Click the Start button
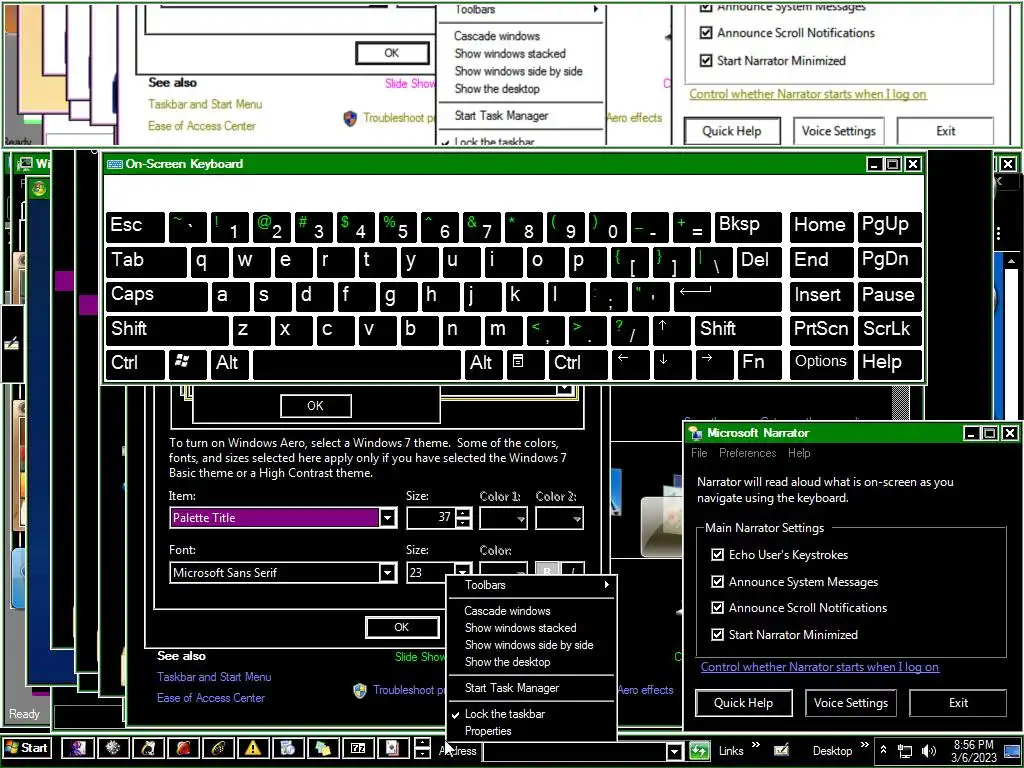The width and height of the screenshot is (1024, 768). pos(27,748)
